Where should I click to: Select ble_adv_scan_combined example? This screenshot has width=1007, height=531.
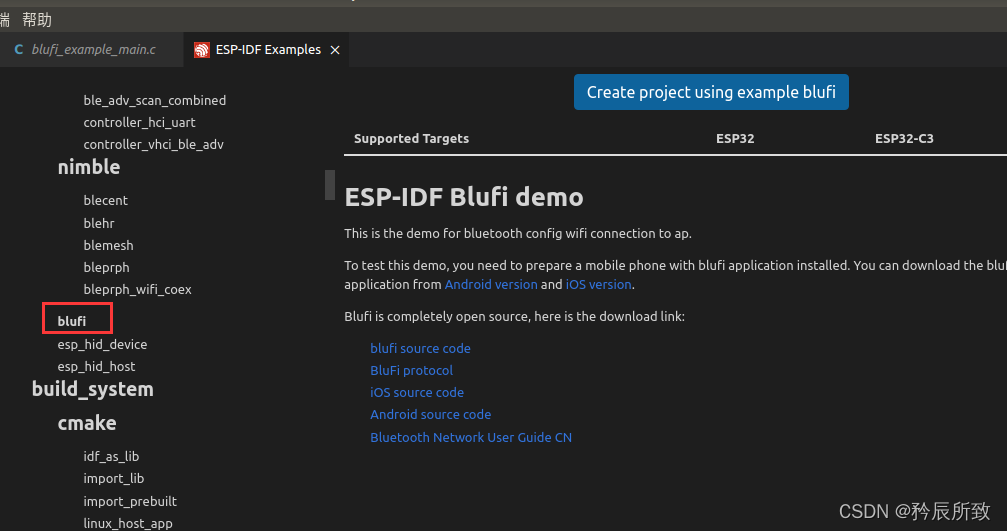click(155, 100)
